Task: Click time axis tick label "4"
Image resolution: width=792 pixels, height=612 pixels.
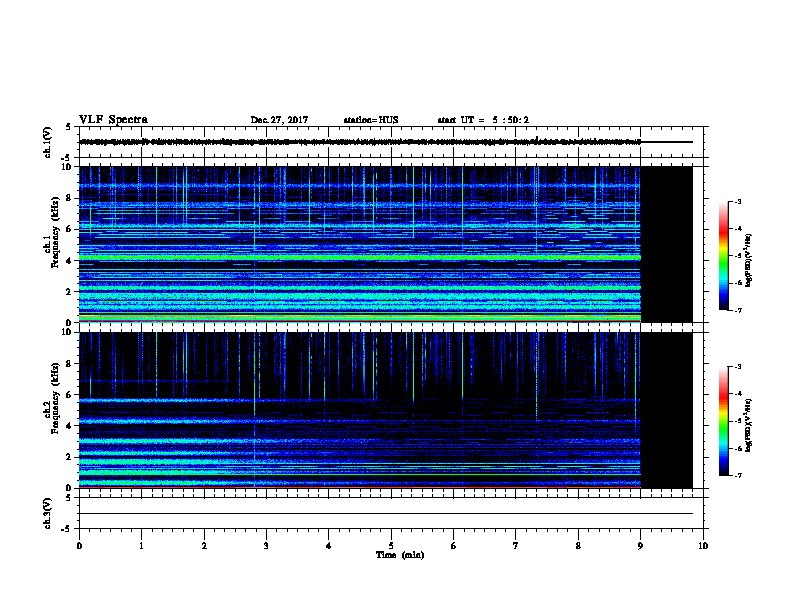Action: [x=328, y=546]
